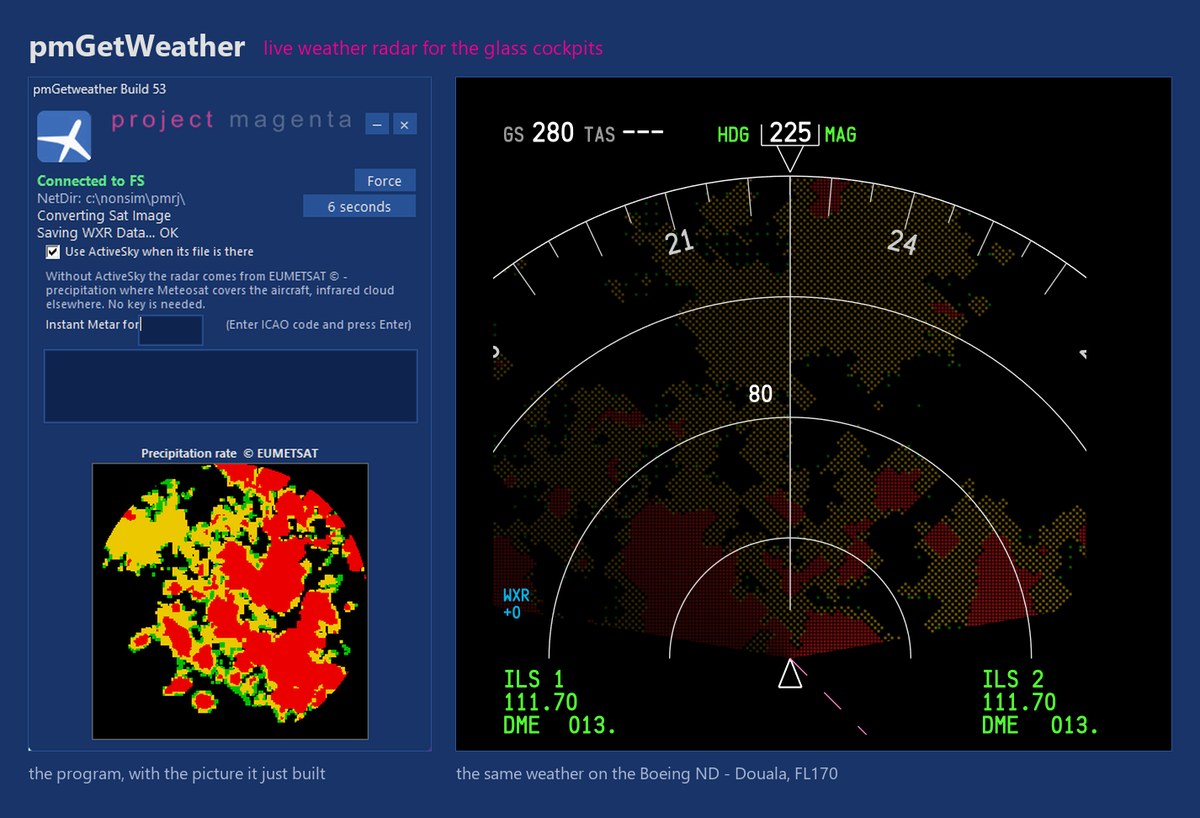Close the pmGetWeather program window
The height and width of the screenshot is (818, 1200).
coord(404,124)
